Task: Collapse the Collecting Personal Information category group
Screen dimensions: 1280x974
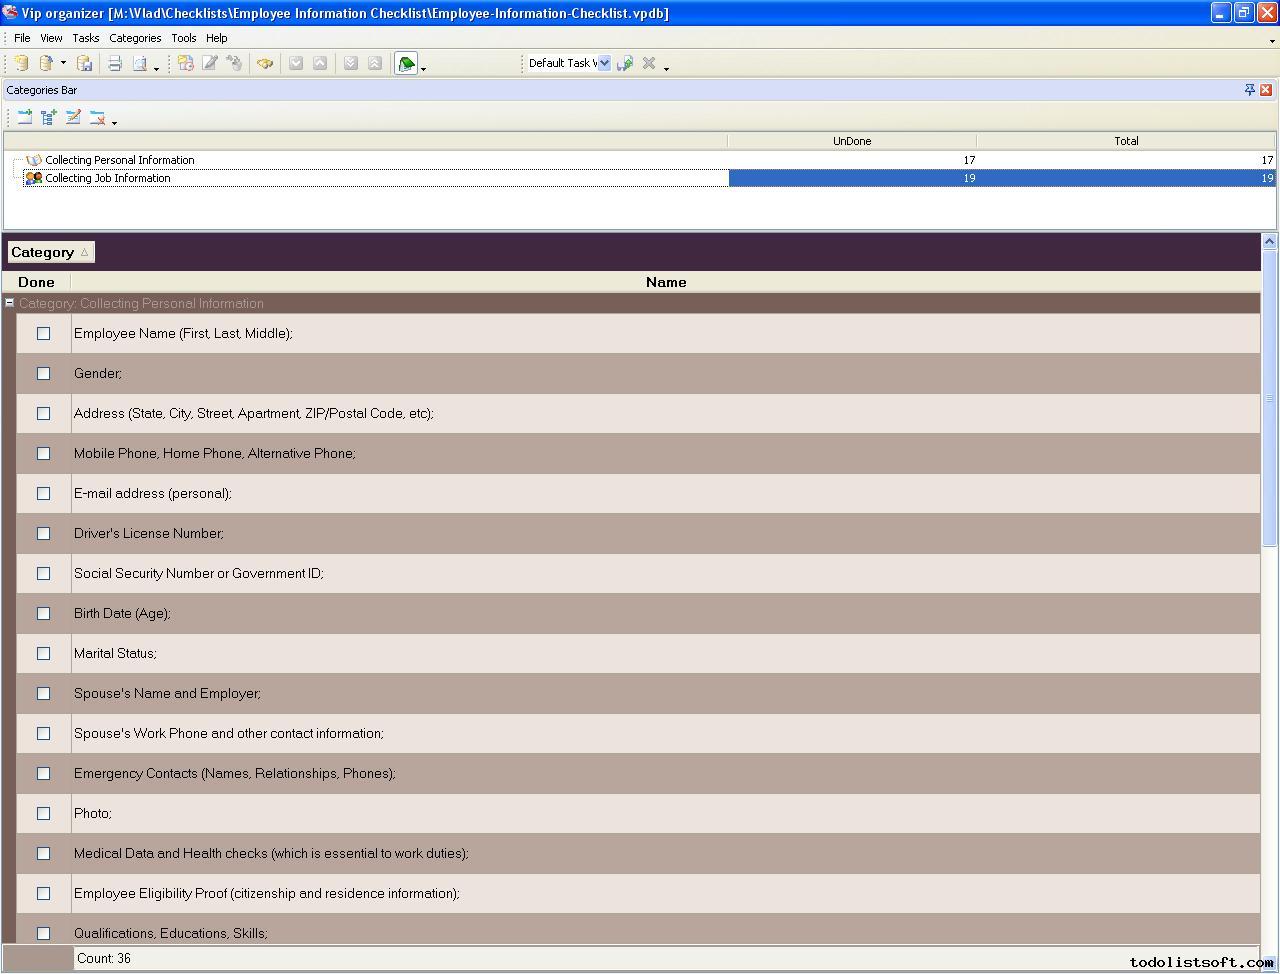Action: click(x=9, y=303)
